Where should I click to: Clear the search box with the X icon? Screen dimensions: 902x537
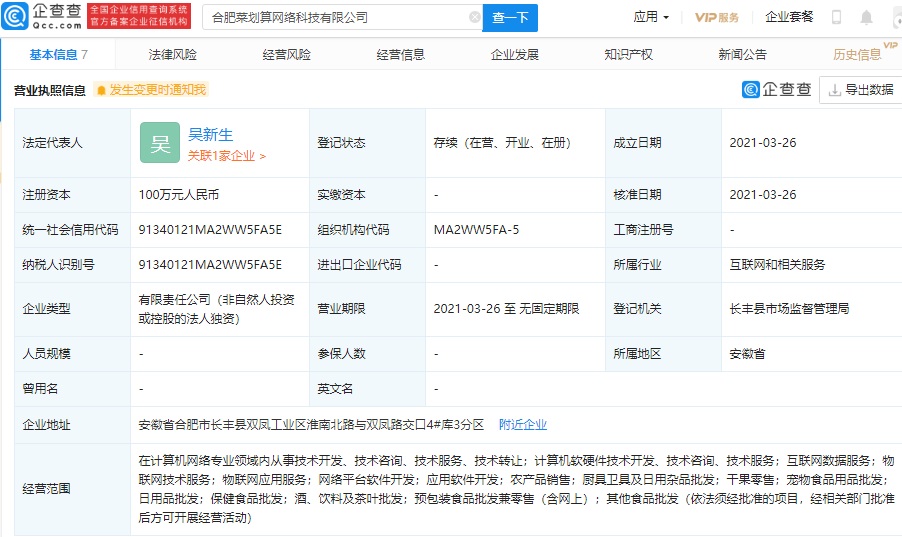pos(475,17)
